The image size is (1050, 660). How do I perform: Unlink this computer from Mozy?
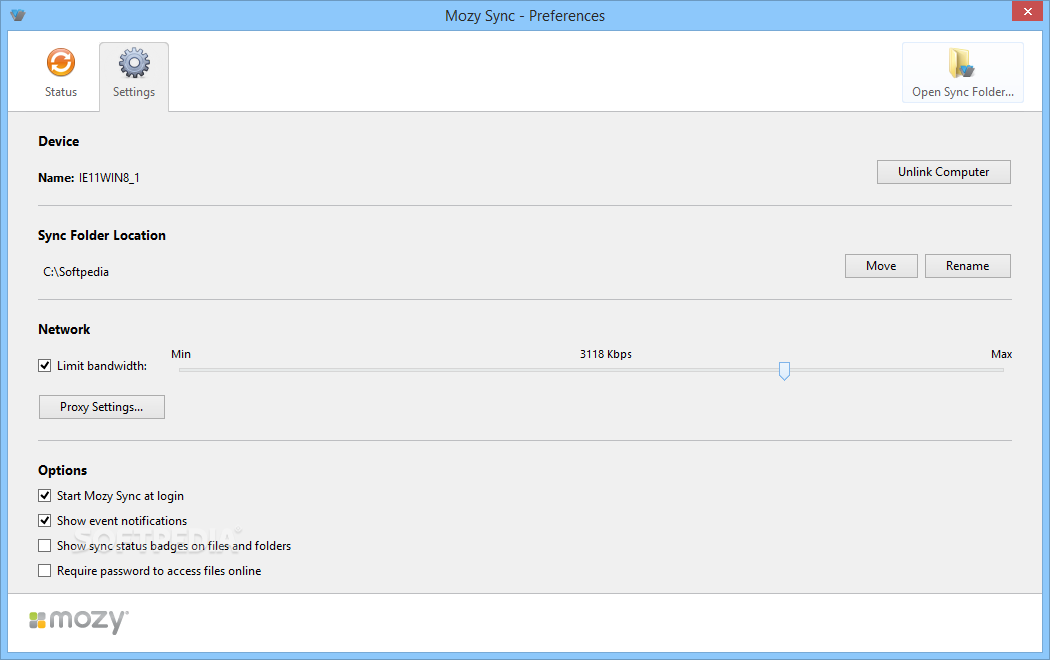coord(944,172)
